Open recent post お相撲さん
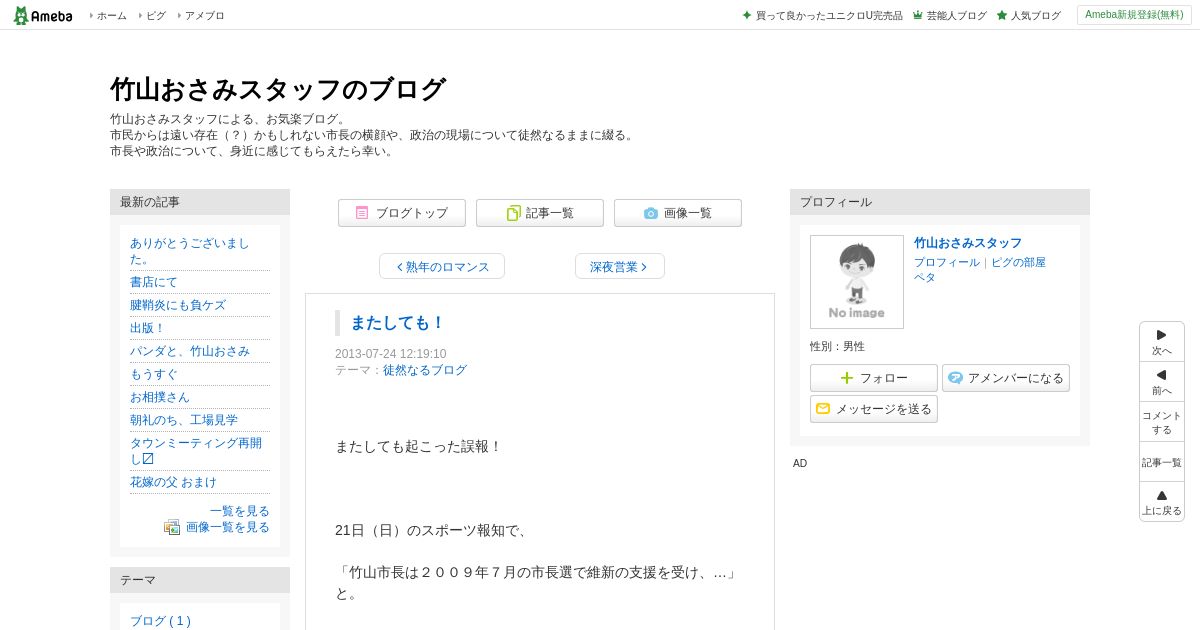The width and height of the screenshot is (1200, 630). coord(160,397)
